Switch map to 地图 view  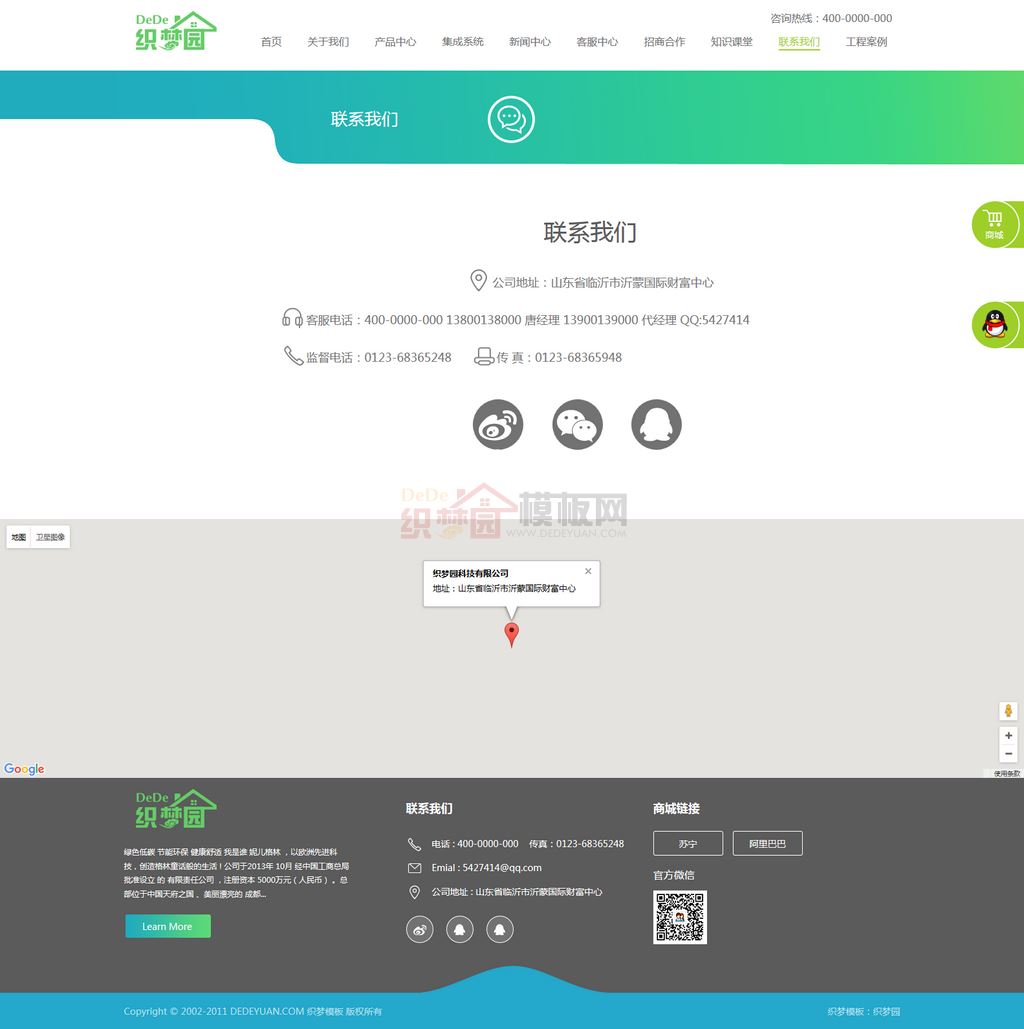19,537
